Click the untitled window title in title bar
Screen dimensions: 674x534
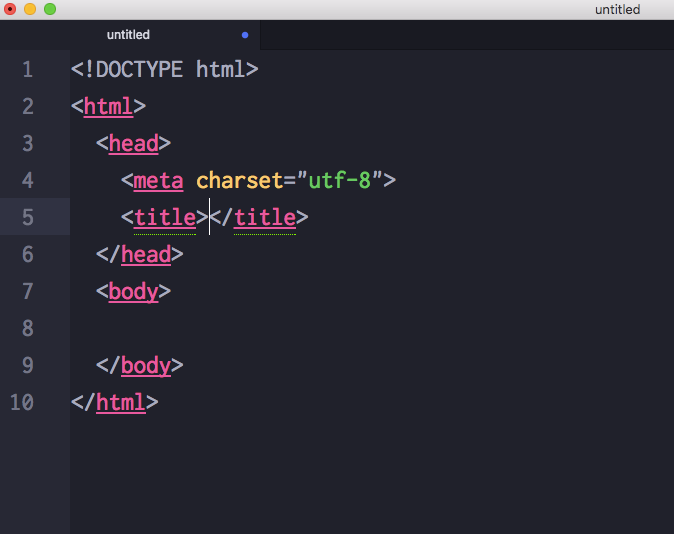click(617, 9)
